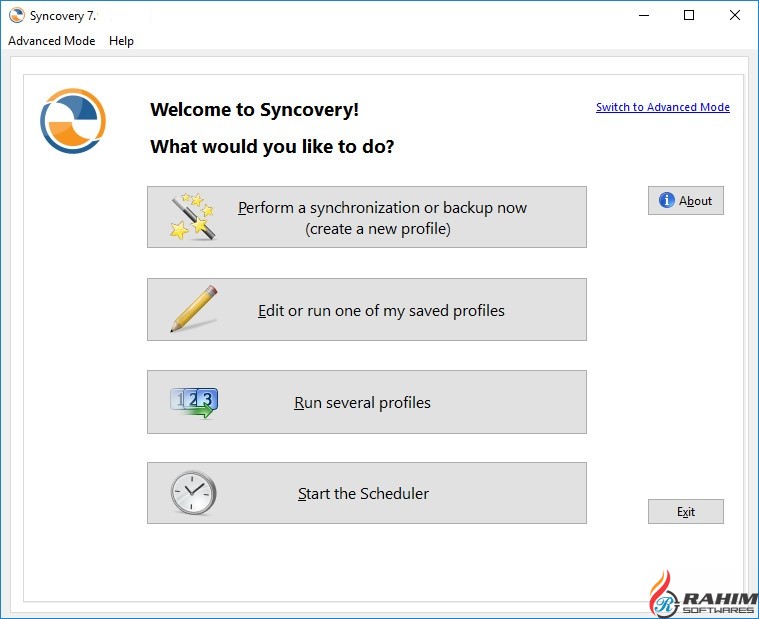Click the Syncovery logo in the welcome panel

(73, 121)
